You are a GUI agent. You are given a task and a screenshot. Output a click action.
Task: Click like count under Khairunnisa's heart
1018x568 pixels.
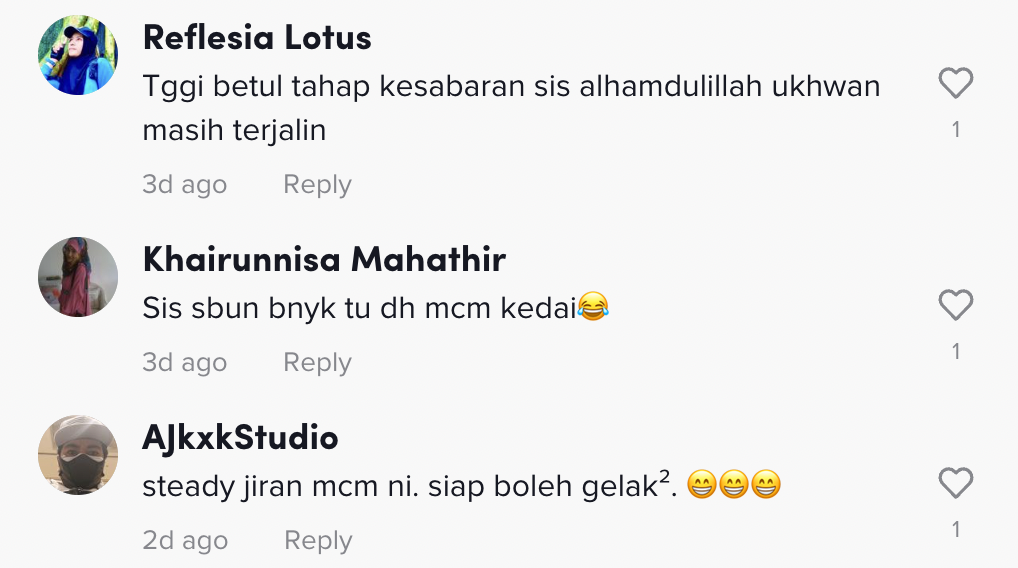pyautogui.click(x=956, y=352)
